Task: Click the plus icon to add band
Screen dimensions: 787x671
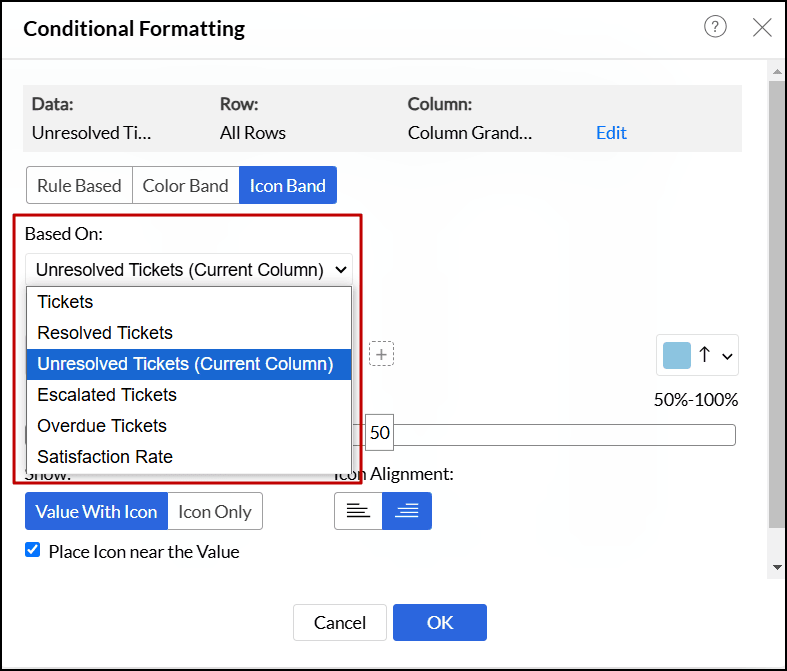Action: (x=381, y=353)
